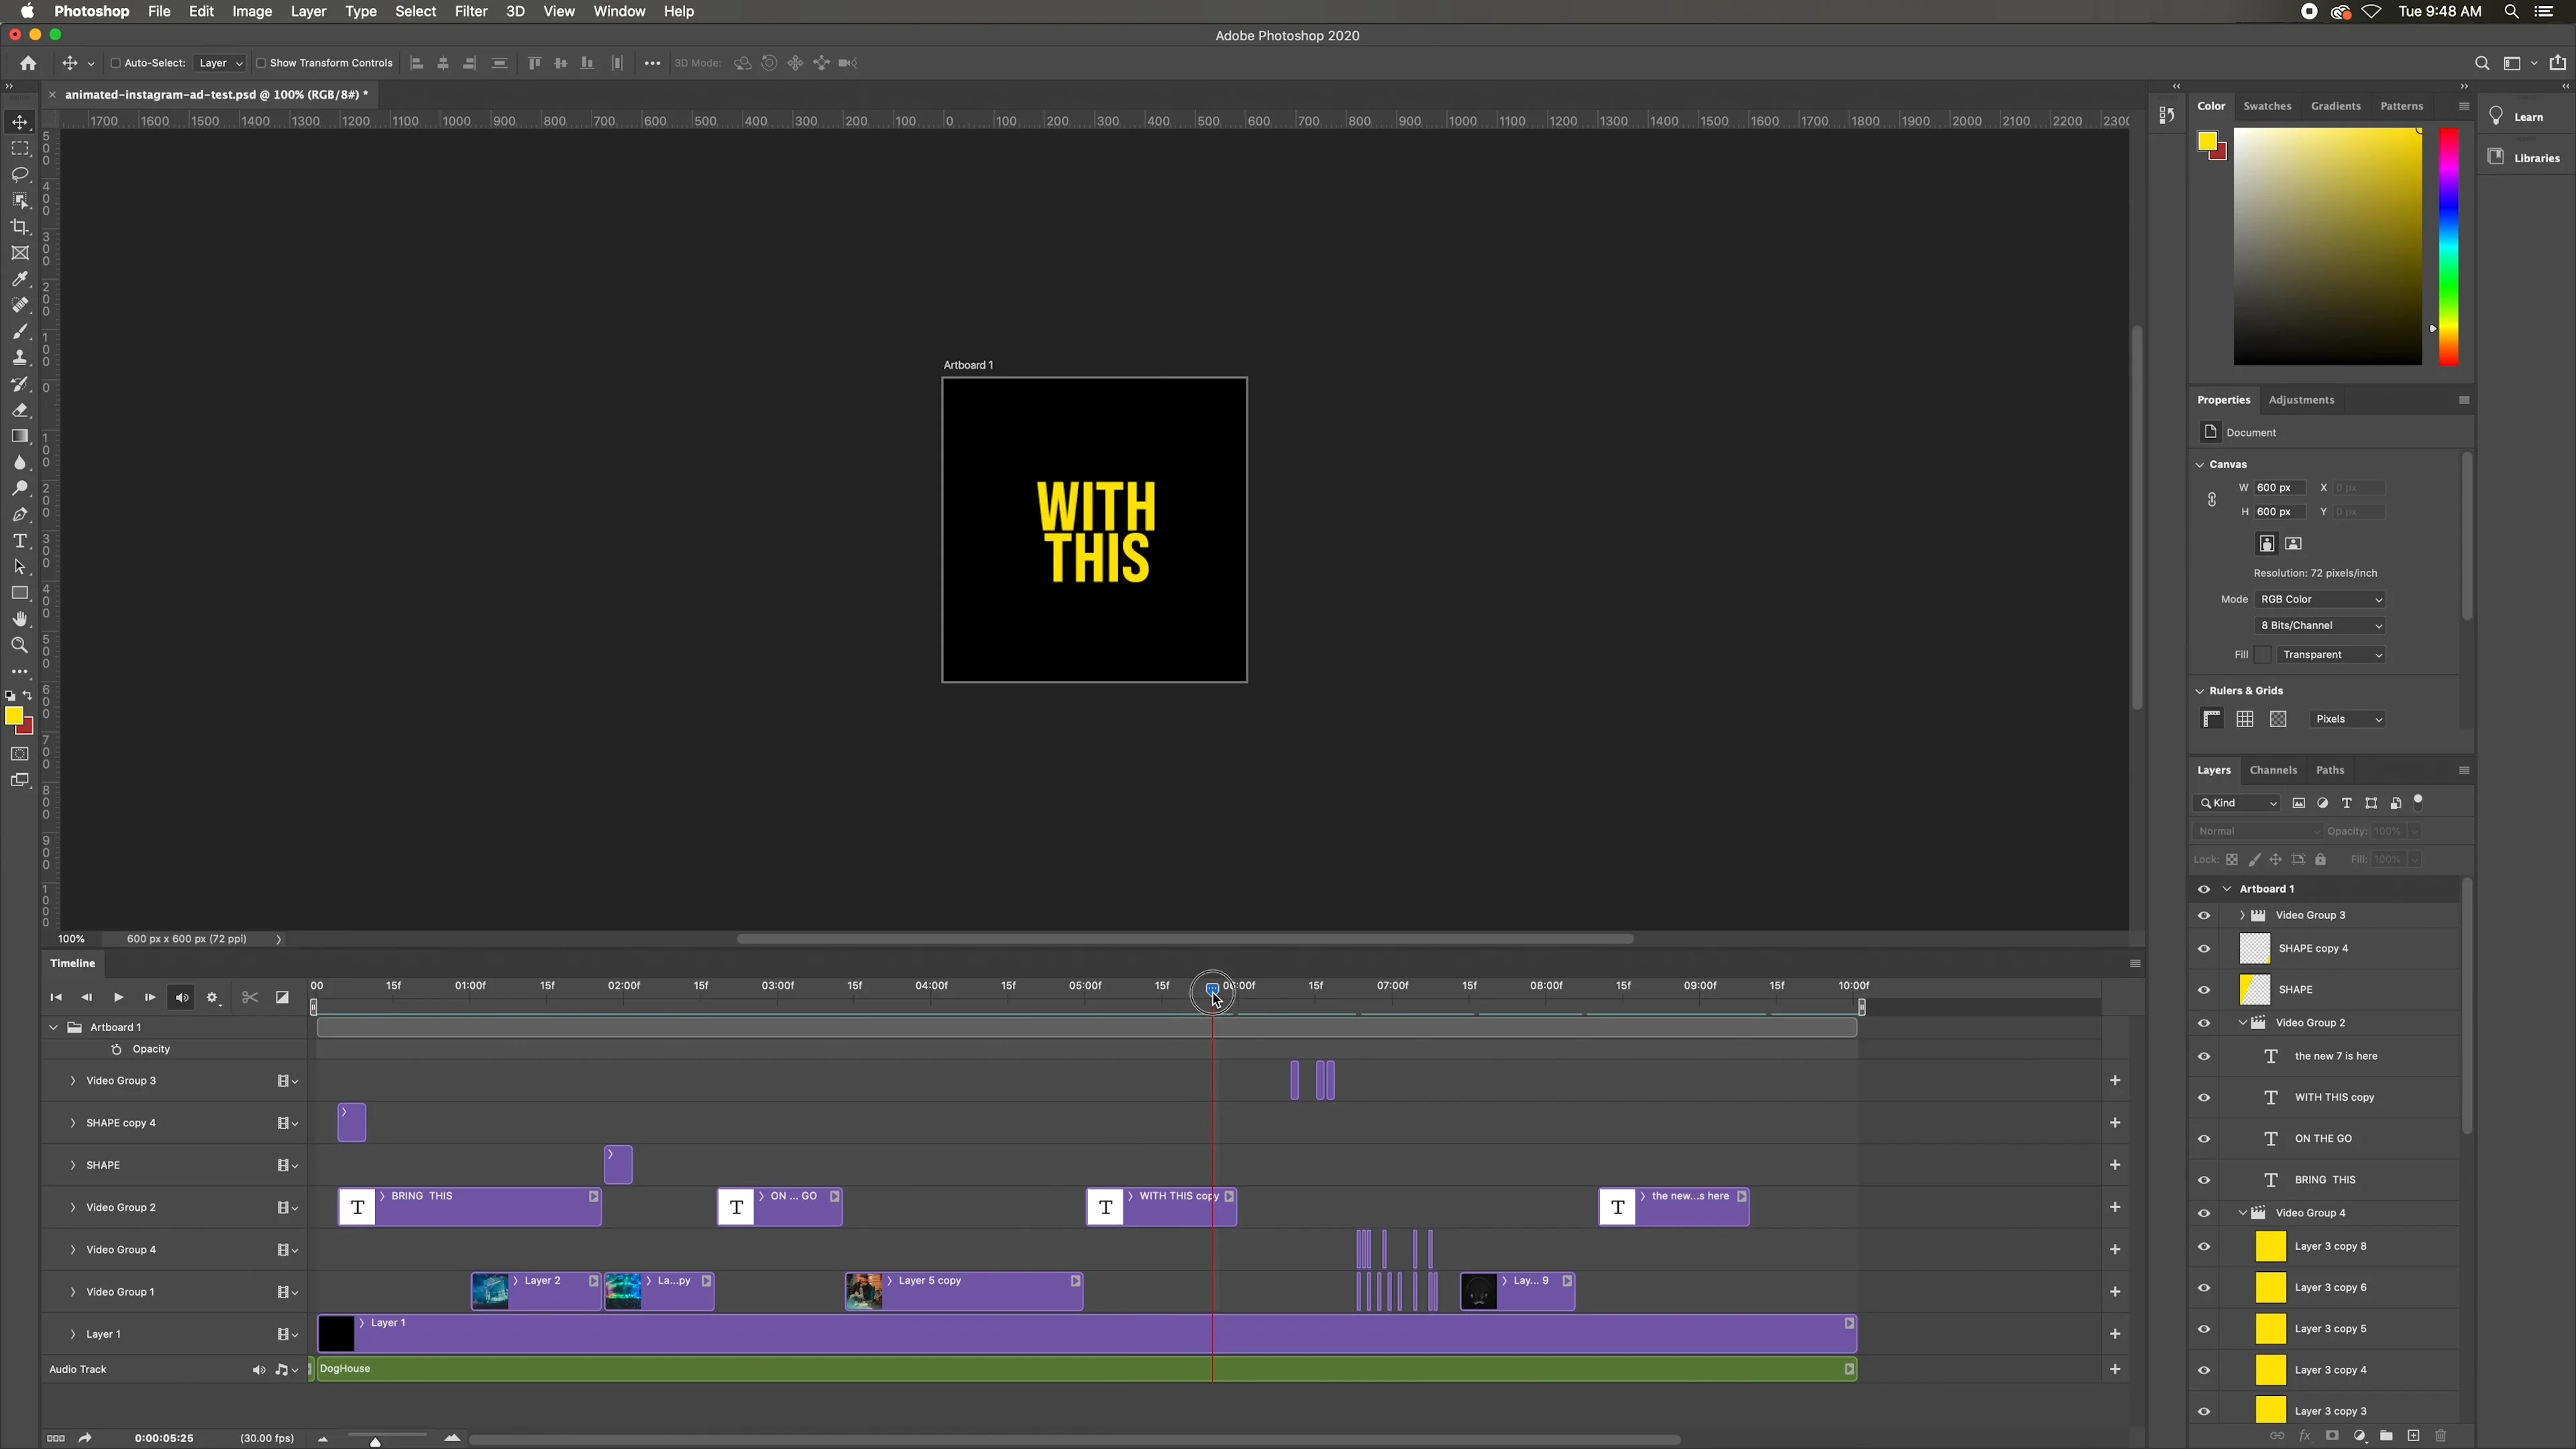Image resolution: width=2576 pixels, height=1449 pixels.
Task: Filter layers by text with the T icon
Action: coord(2346,803)
